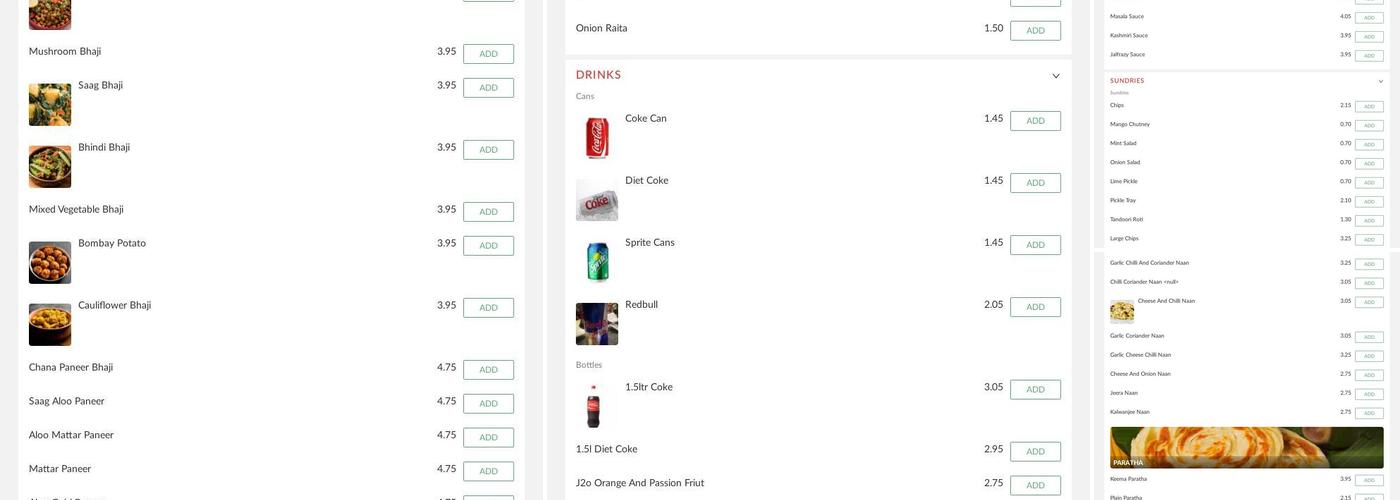Click the Coke Can product image
Image resolution: width=1400 pixels, height=500 pixels.
[597, 138]
